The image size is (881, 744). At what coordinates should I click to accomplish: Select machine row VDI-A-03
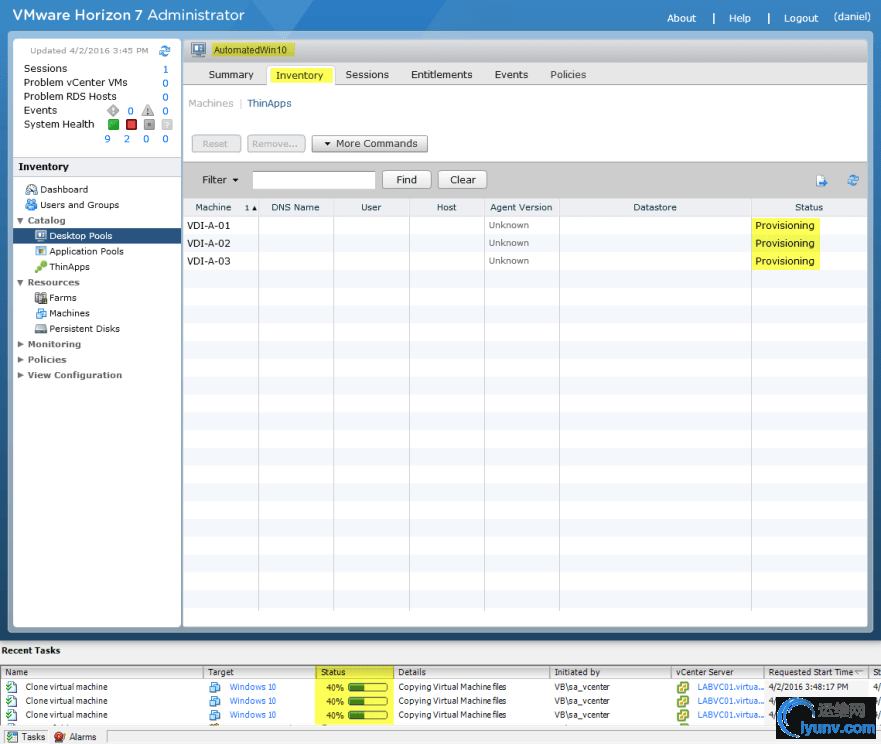525,261
